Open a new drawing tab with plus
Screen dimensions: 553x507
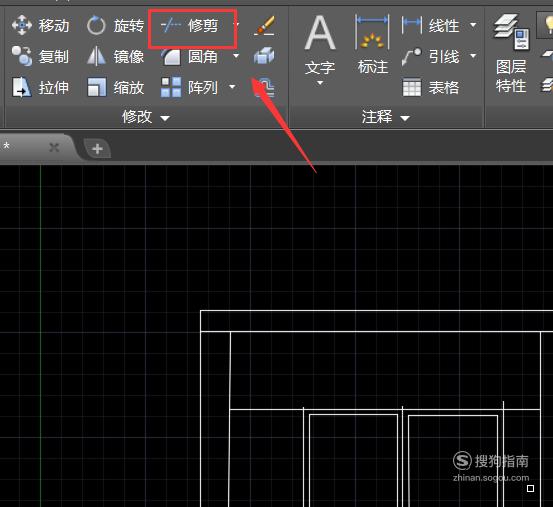[97, 149]
